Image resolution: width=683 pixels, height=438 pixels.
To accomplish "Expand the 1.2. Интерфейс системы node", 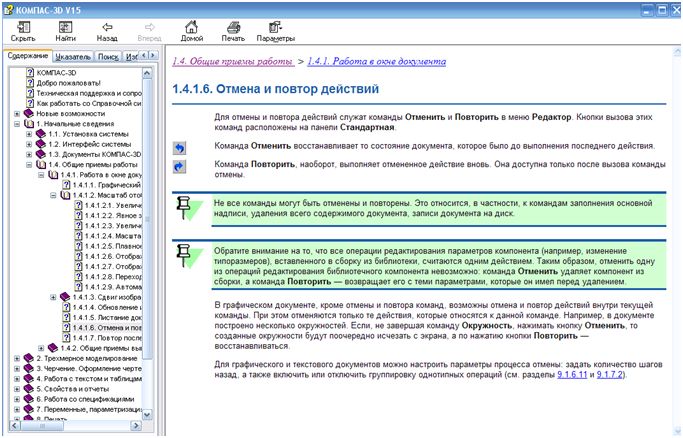I will point(29,144).
